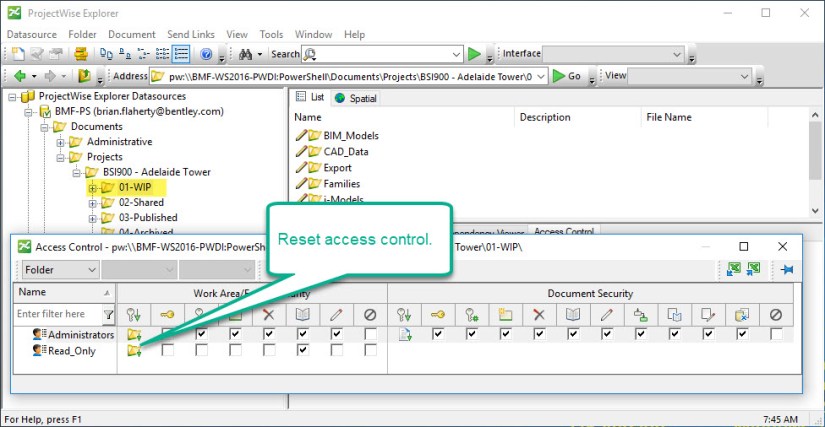Screen dimensions: 825x427
Task: Click the Enter filter here field
Action: (57, 314)
